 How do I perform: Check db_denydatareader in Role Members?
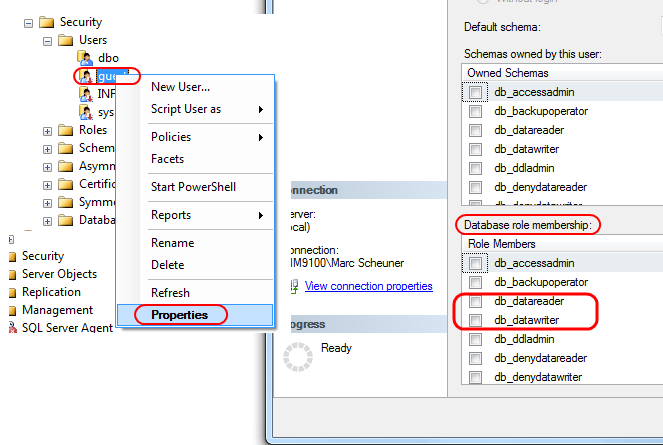(475, 358)
